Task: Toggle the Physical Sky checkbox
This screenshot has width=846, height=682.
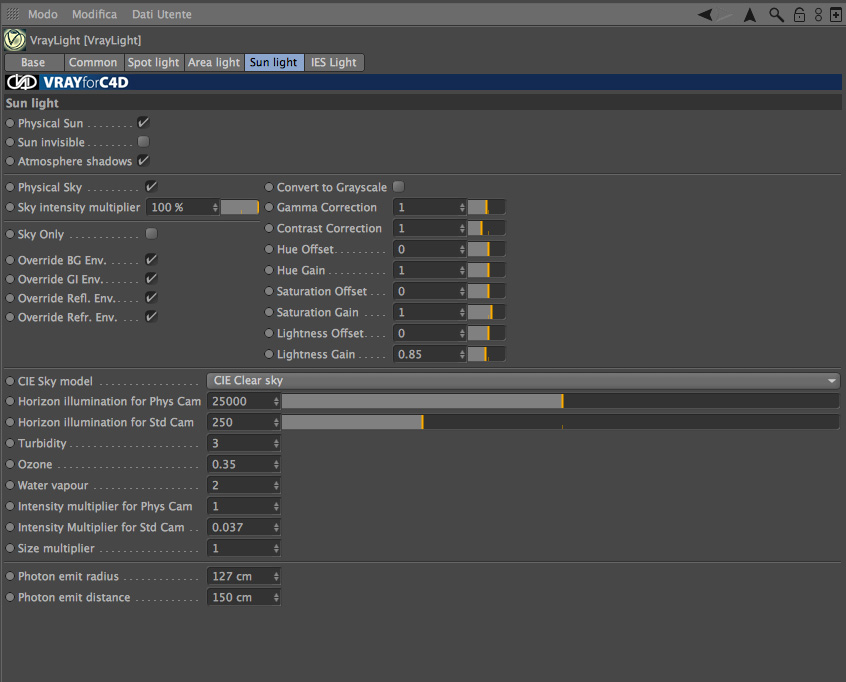Action: click(x=151, y=186)
